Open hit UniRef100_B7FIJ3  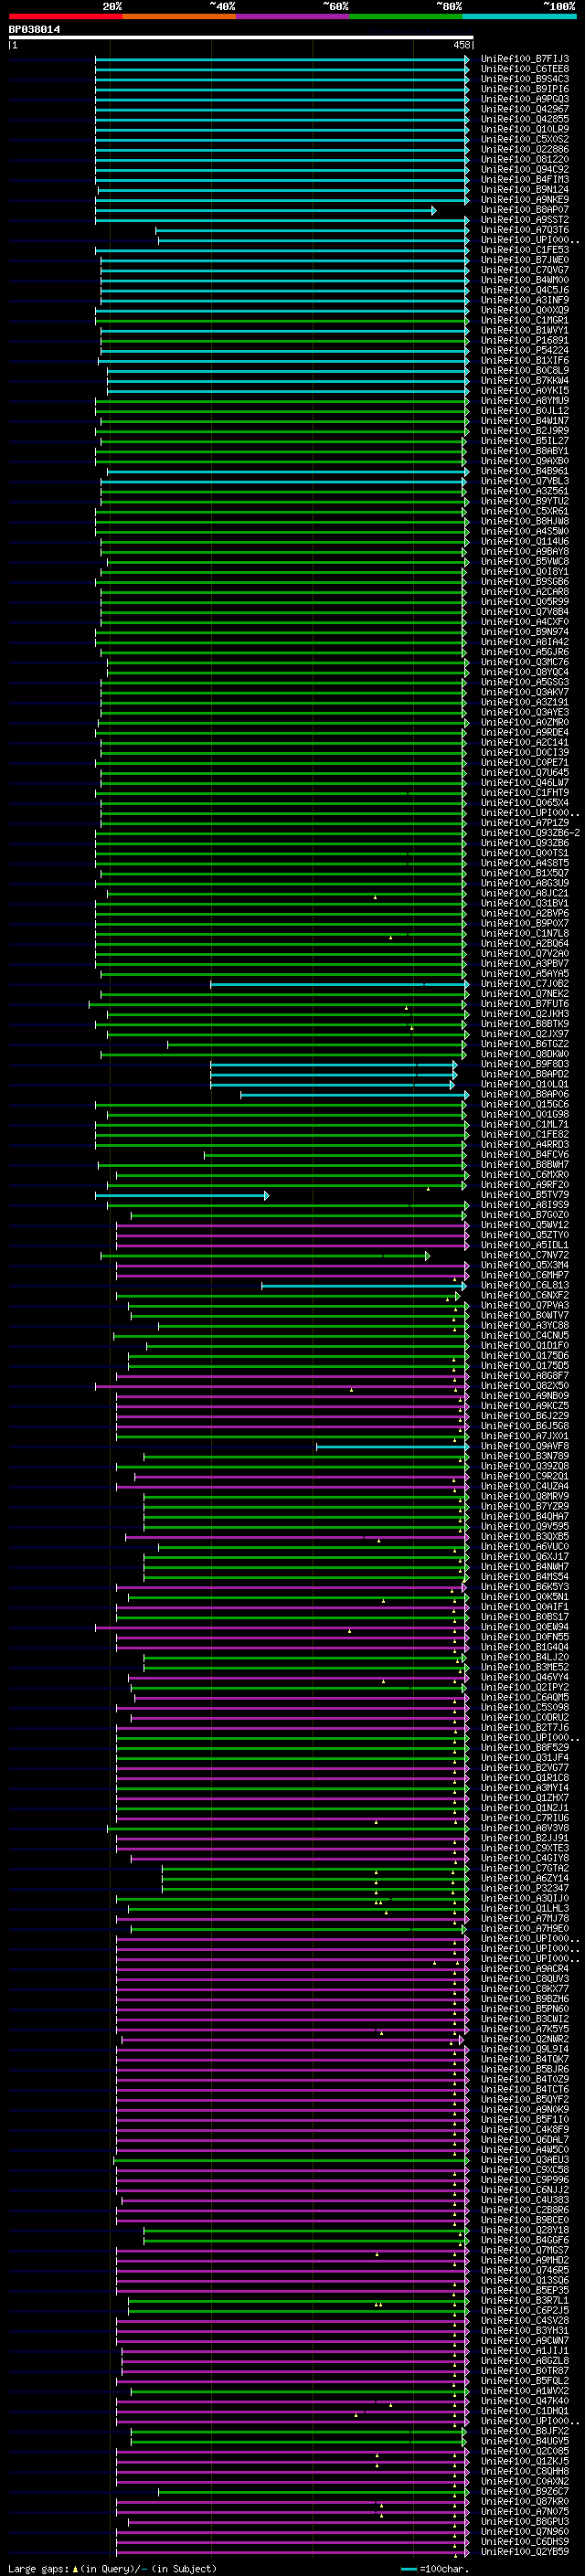point(524,59)
